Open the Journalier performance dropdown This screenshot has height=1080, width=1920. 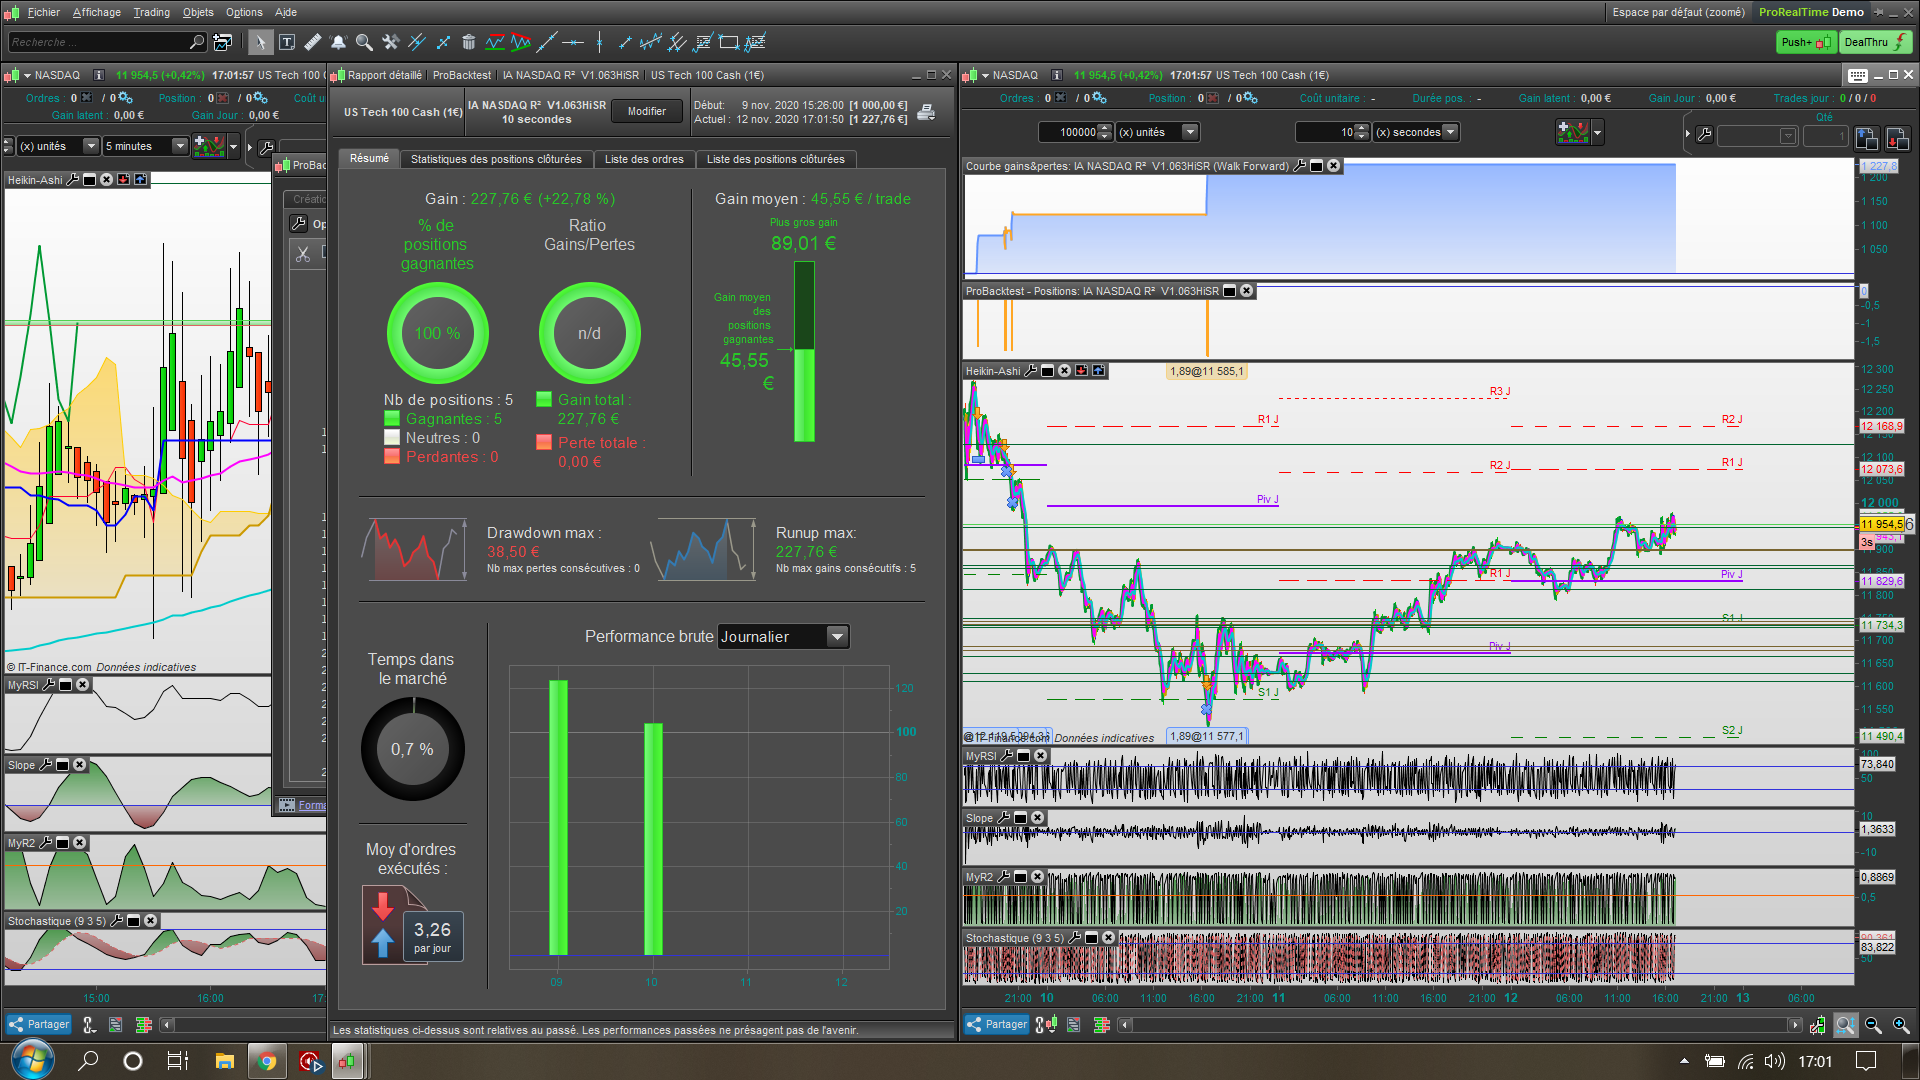[837, 637]
